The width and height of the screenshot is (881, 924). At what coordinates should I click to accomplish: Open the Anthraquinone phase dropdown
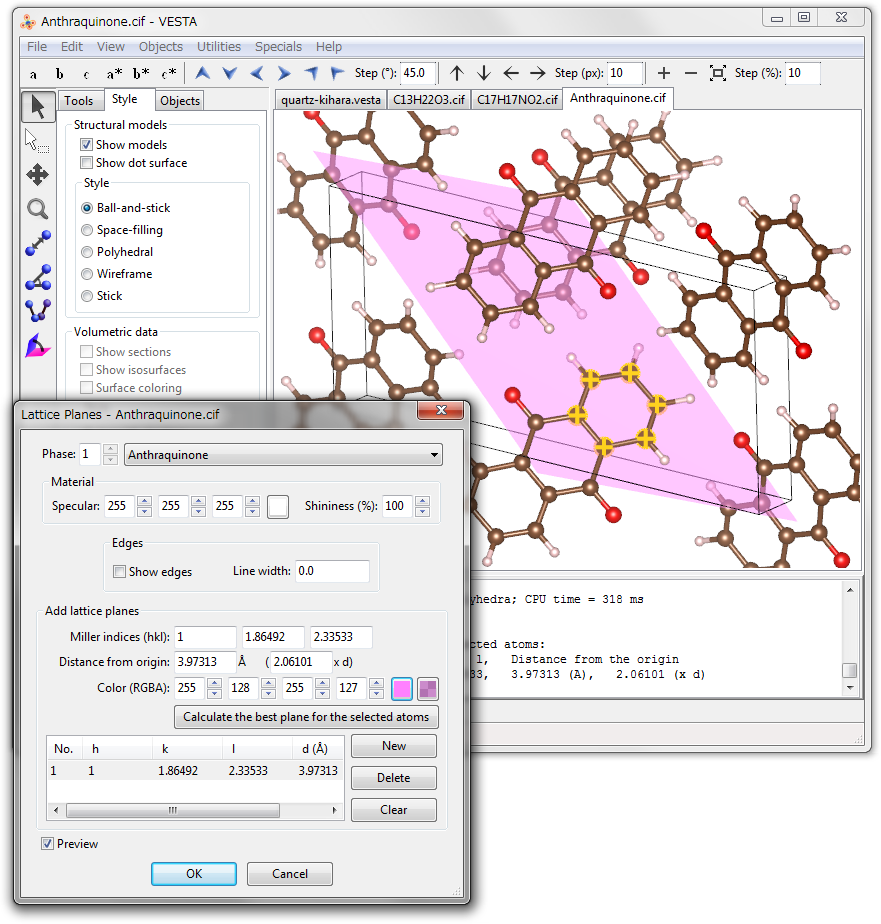tap(283, 455)
